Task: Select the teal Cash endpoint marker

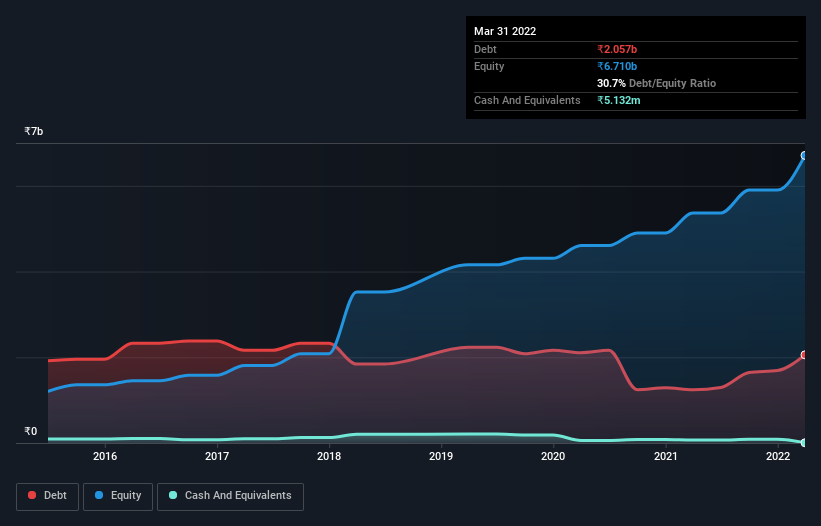Action: (x=804, y=443)
